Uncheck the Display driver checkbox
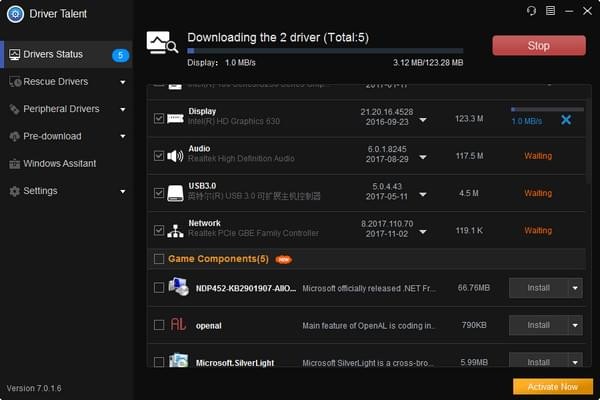Image resolution: width=600 pixels, height=400 pixels. [x=159, y=119]
